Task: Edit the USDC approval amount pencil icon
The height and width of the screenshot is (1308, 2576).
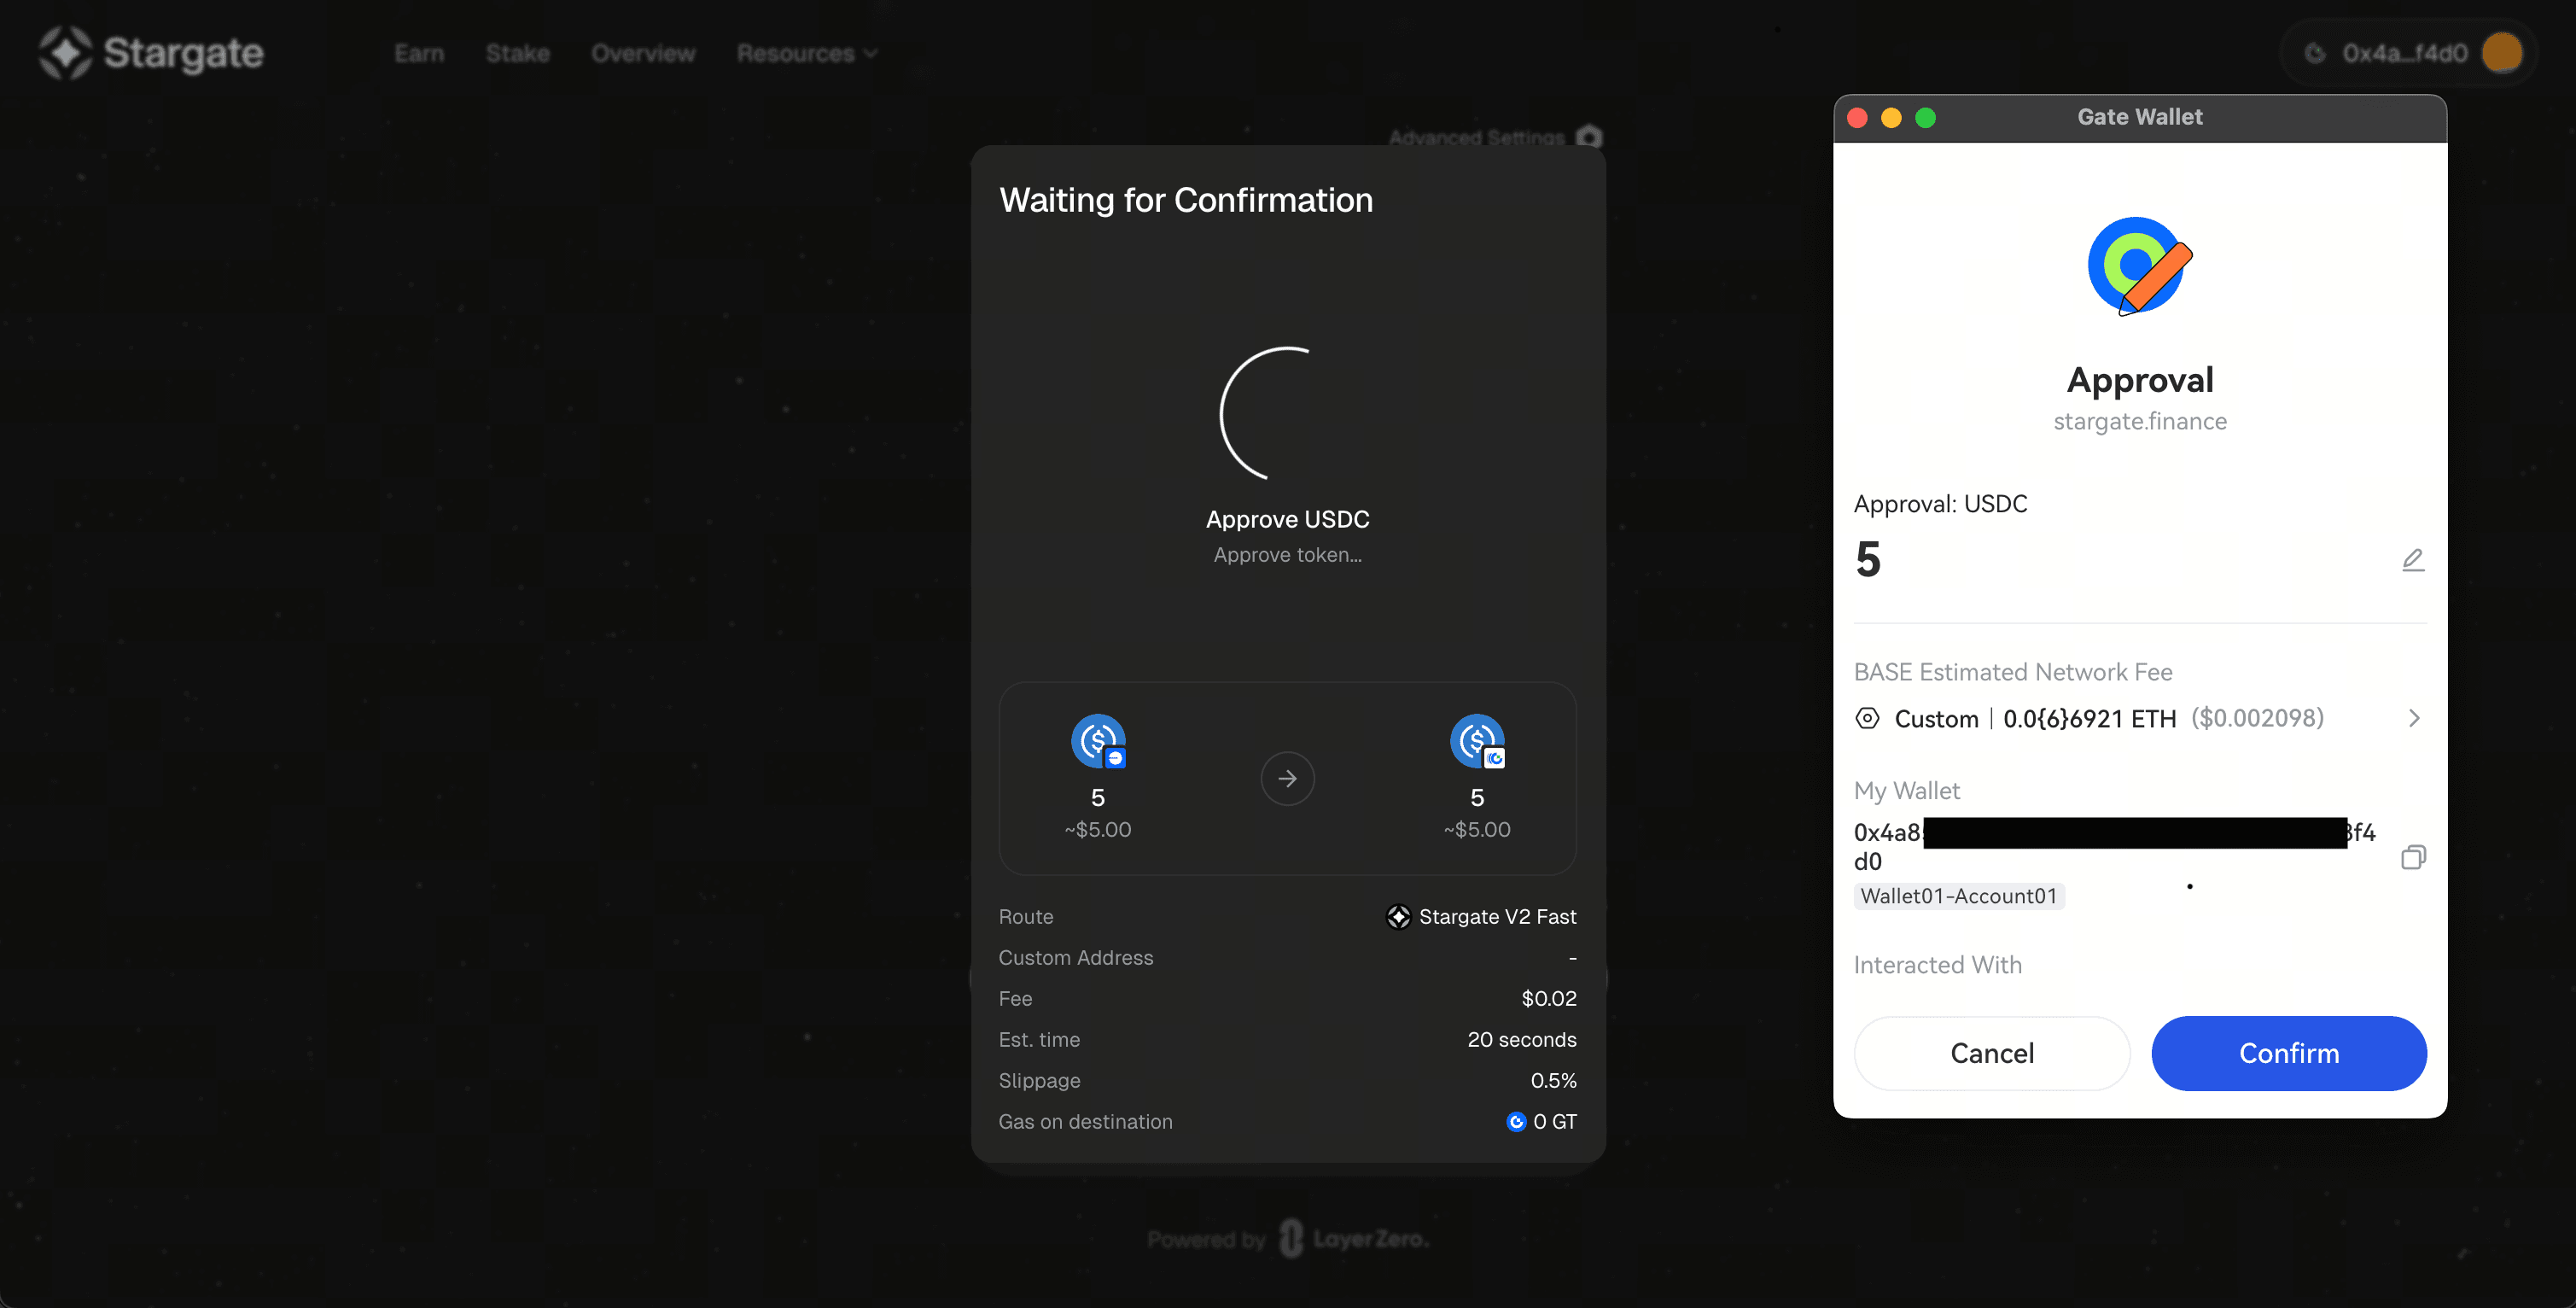Action: 2412,560
